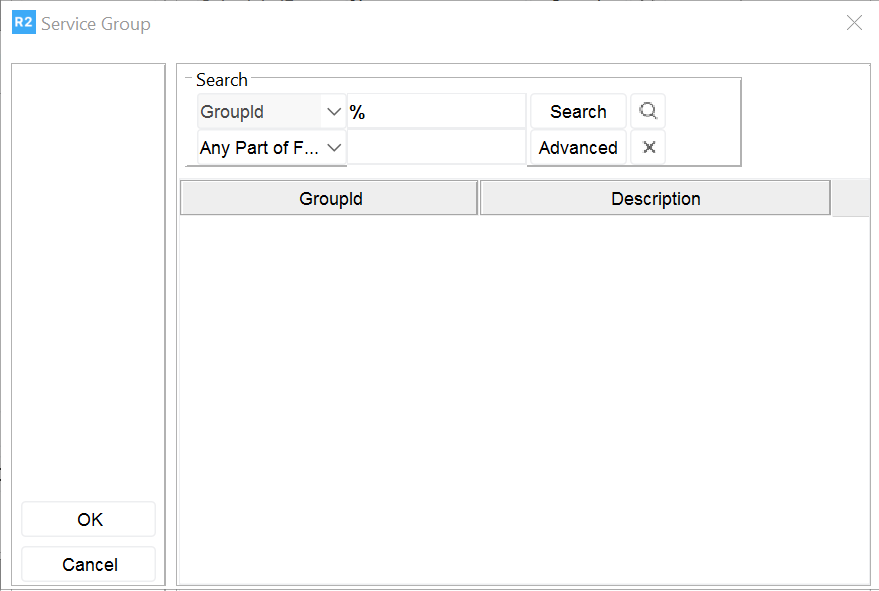Dismiss the dialog with Cancel button
The image size is (879, 591).
89,565
